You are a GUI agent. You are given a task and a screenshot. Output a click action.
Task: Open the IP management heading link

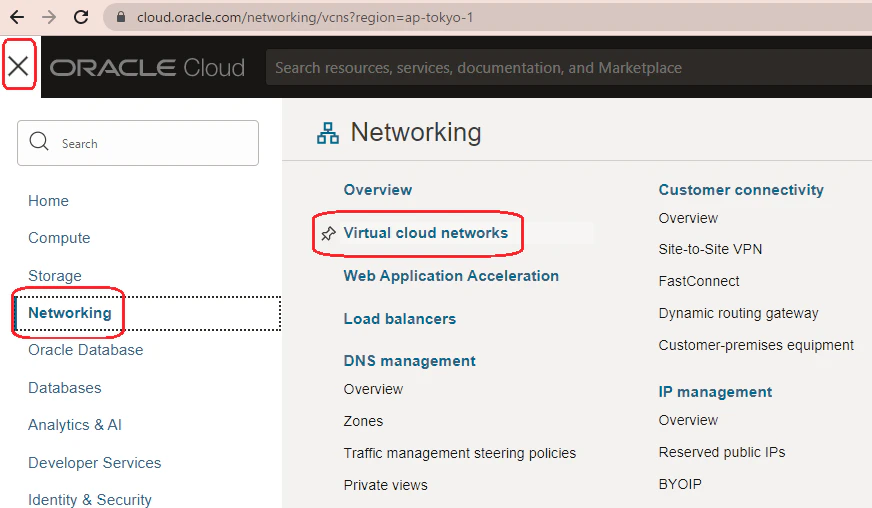coord(715,392)
